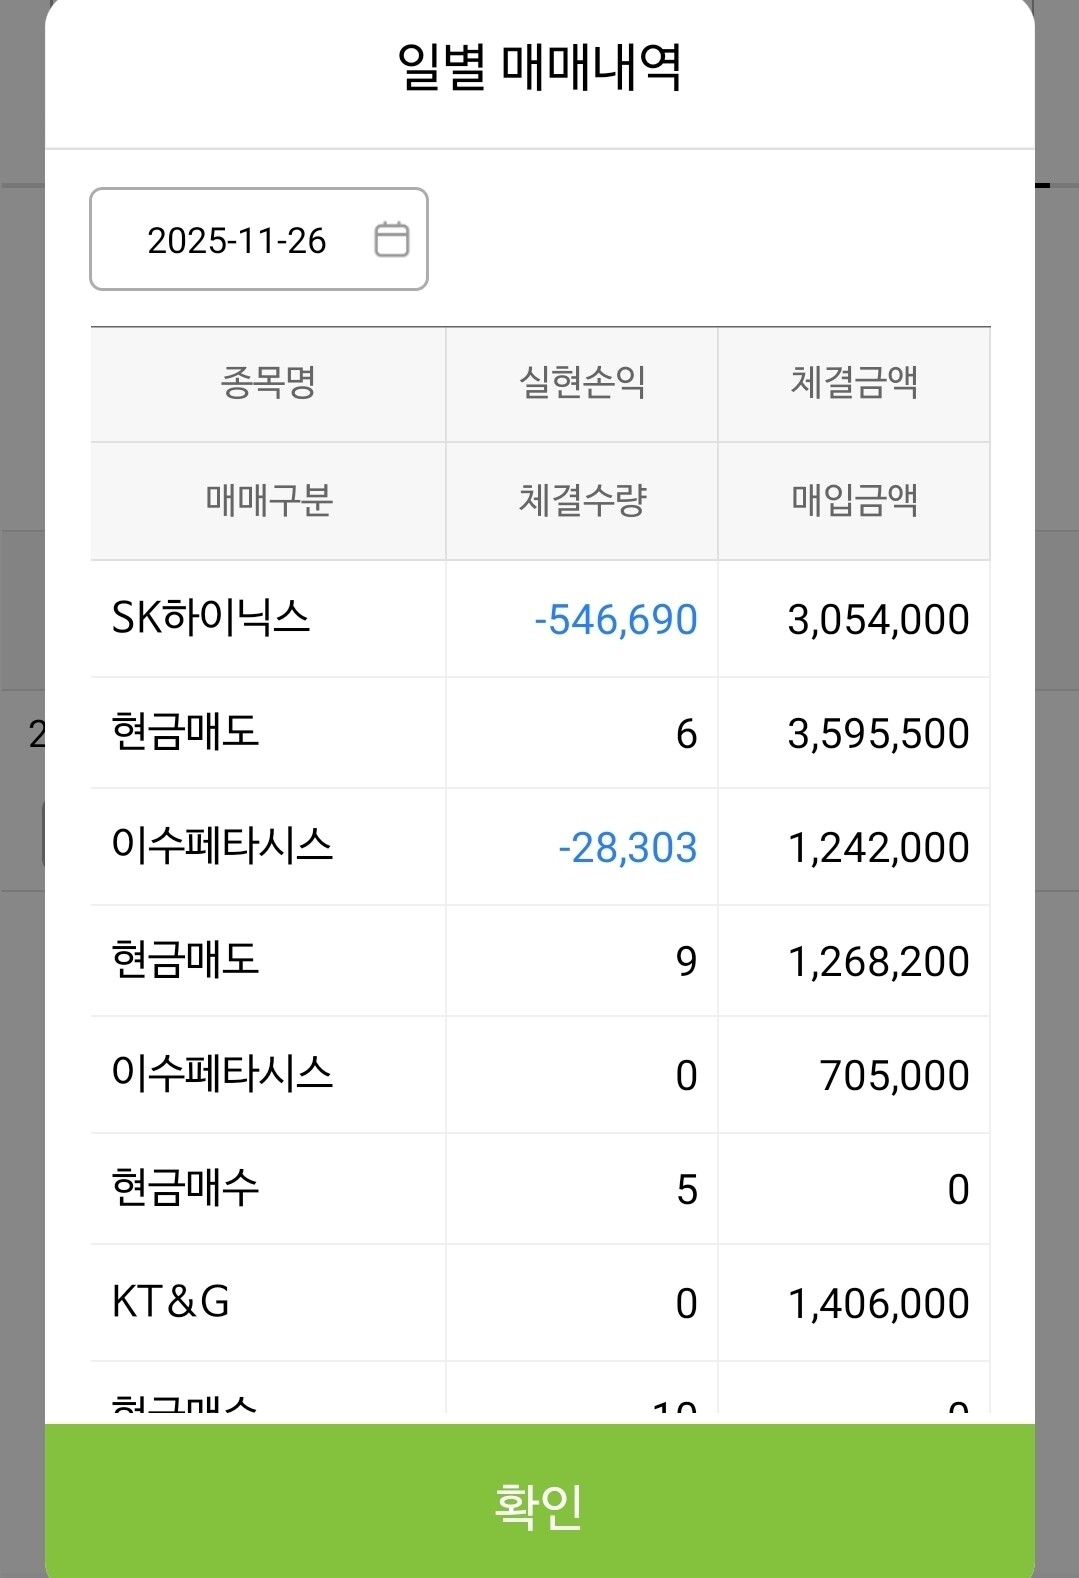Click the 3,054,000 trade amount
Image resolution: width=1079 pixels, height=1578 pixels.
pyautogui.click(x=878, y=620)
